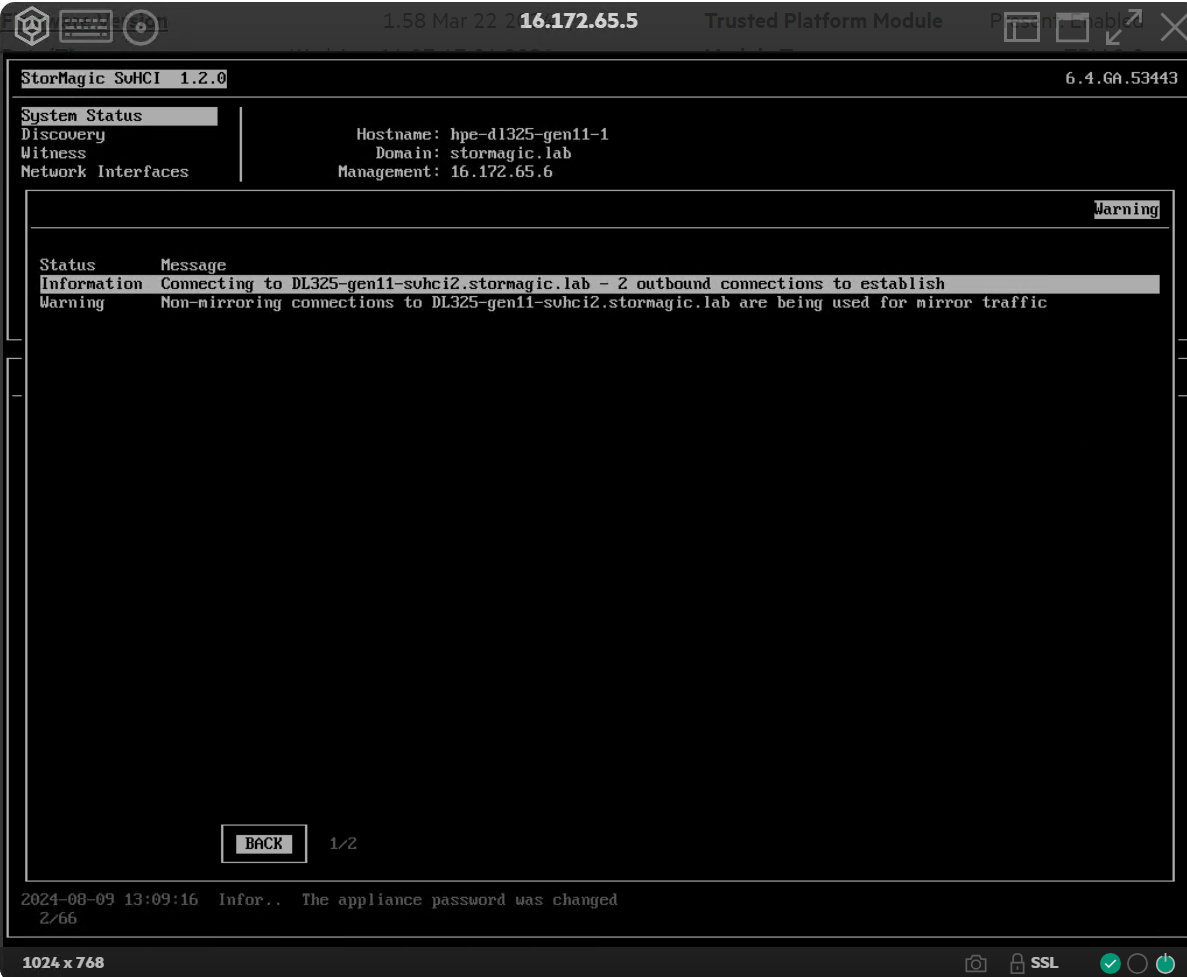Image resolution: width=1187 pixels, height=977 pixels.
Task: Click the Status column header
Action: coord(67,265)
